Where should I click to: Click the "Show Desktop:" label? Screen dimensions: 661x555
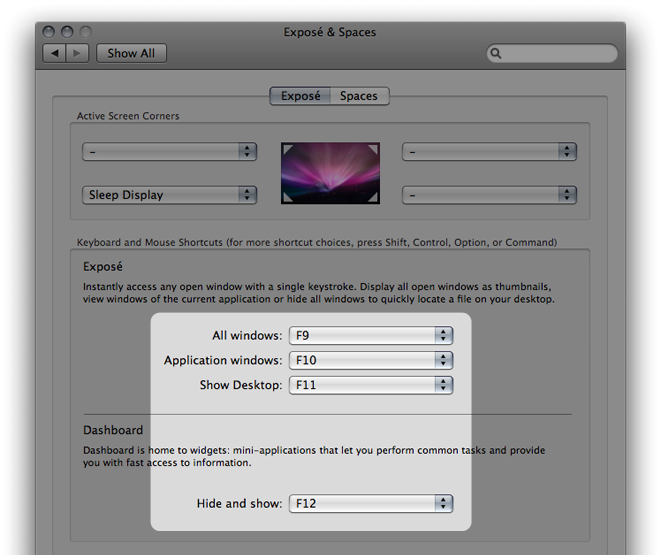pyautogui.click(x=241, y=385)
